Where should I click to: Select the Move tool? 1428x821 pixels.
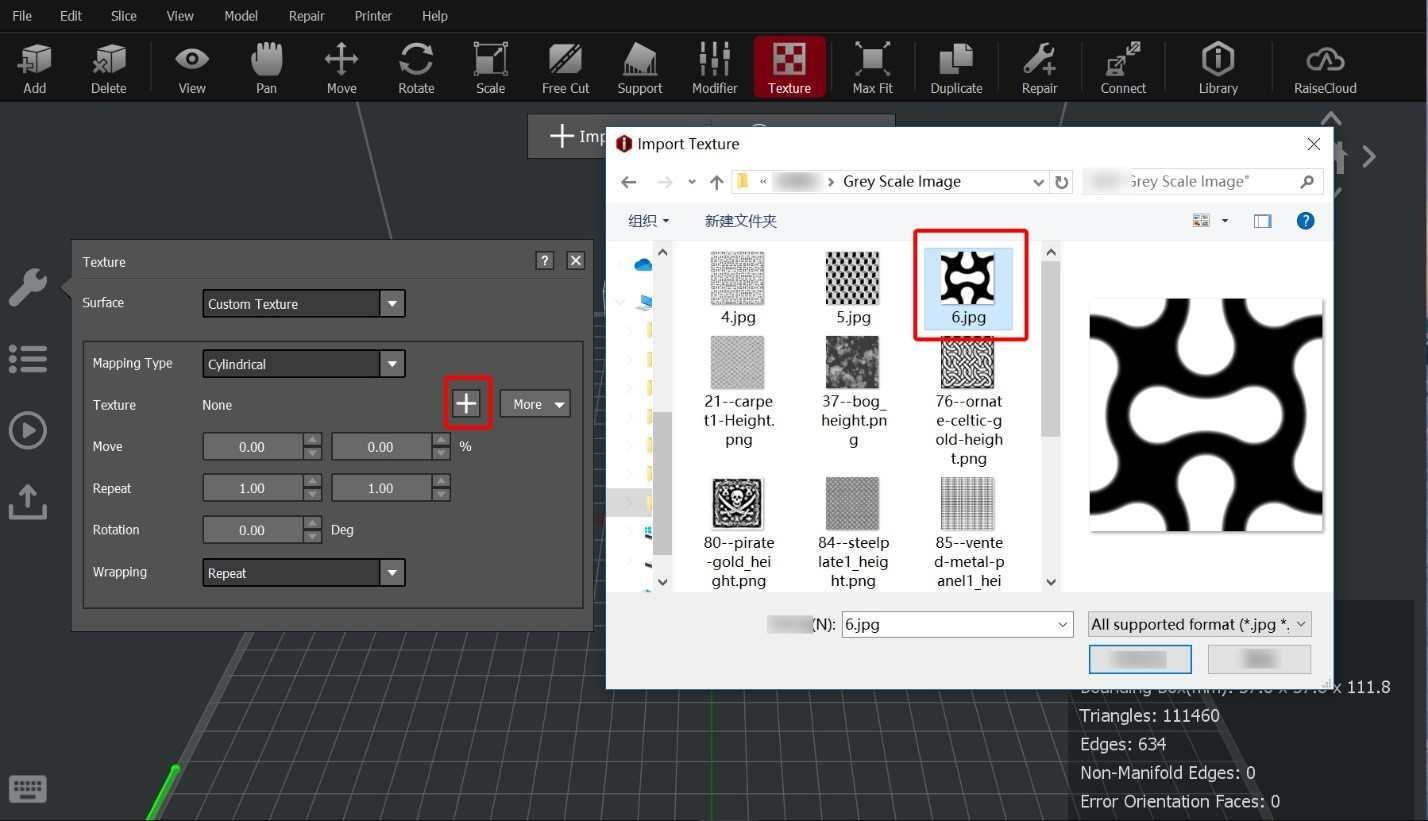coord(341,66)
